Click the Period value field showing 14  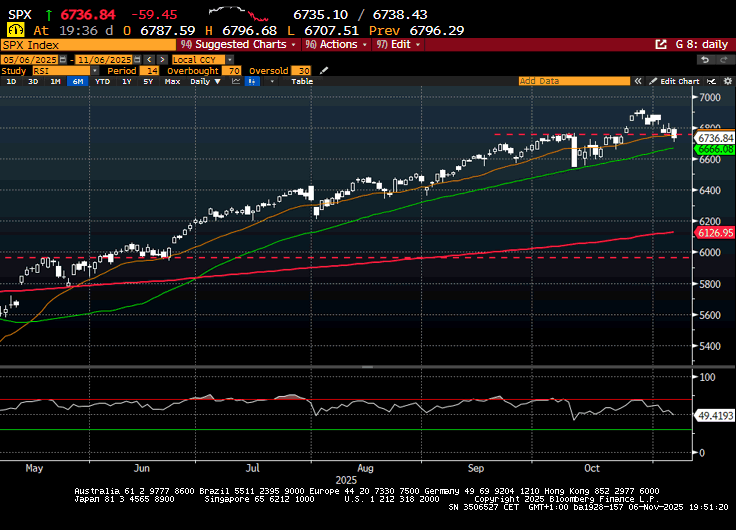pyautogui.click(x=151, y=71)
